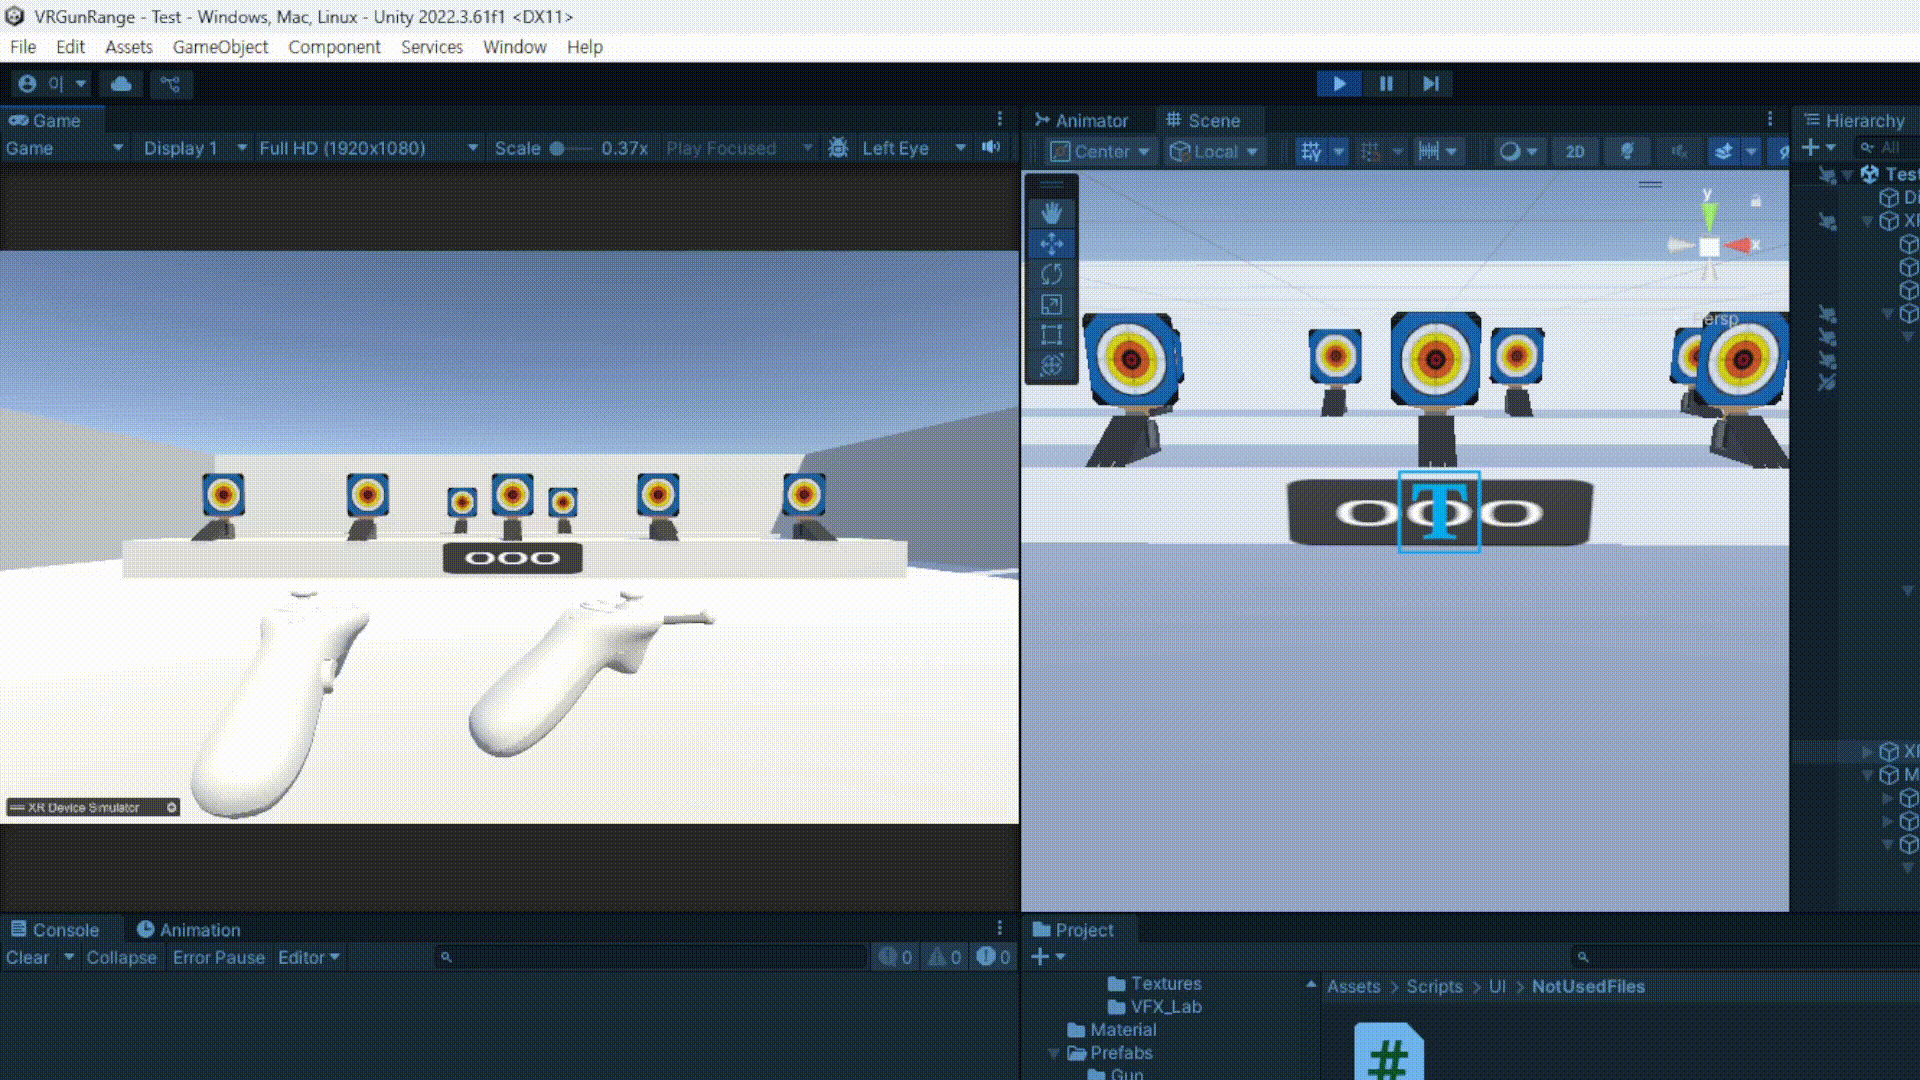Open the GameObject menu

pyautogui.click(x=220, y=47)
